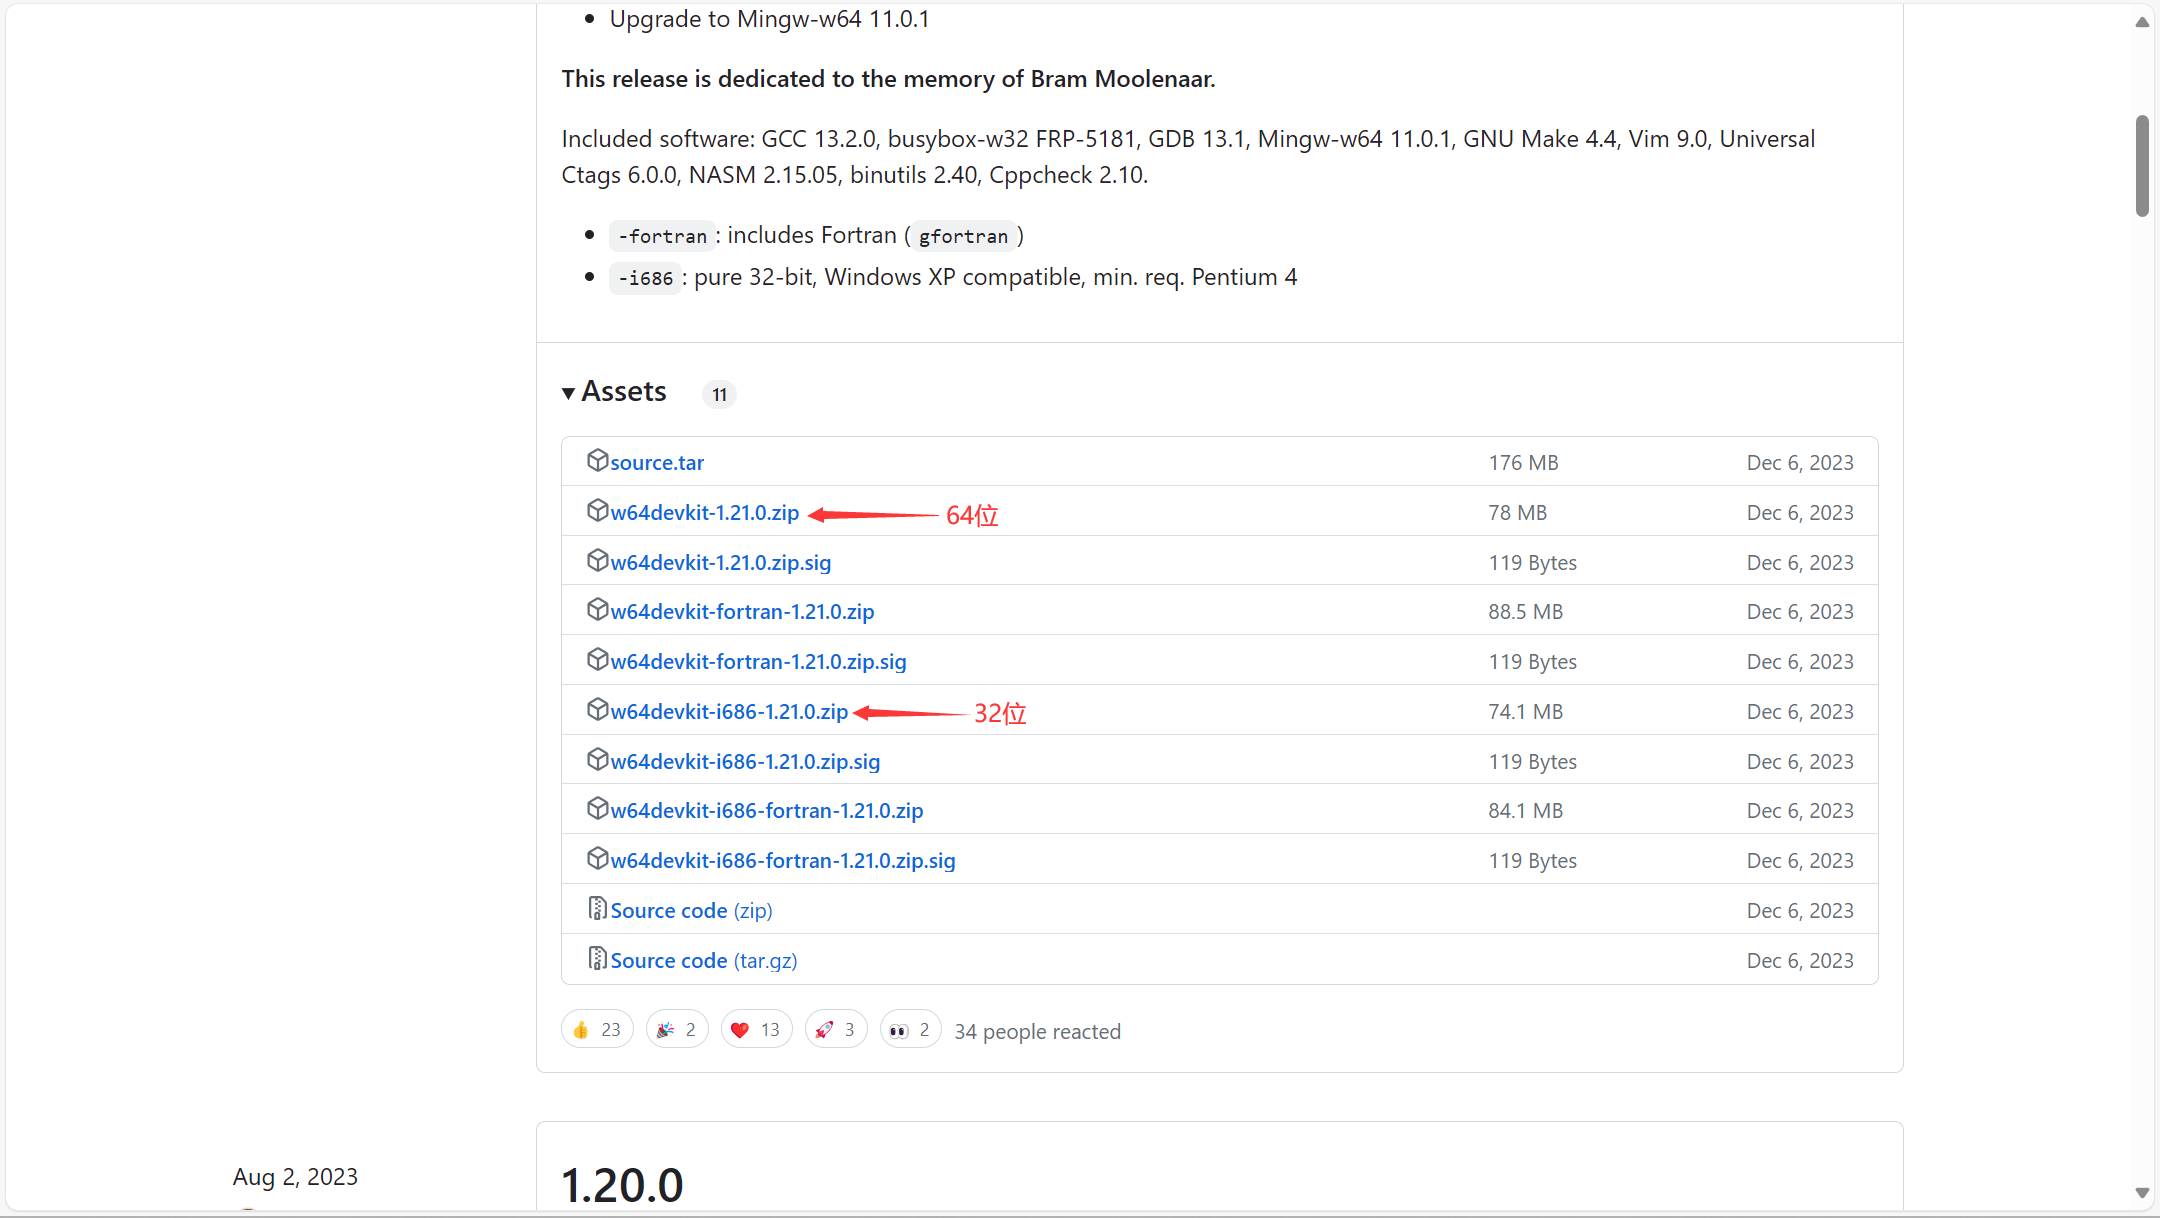
Task: Click the package icon next to source.tar
Action: [597, 461]
